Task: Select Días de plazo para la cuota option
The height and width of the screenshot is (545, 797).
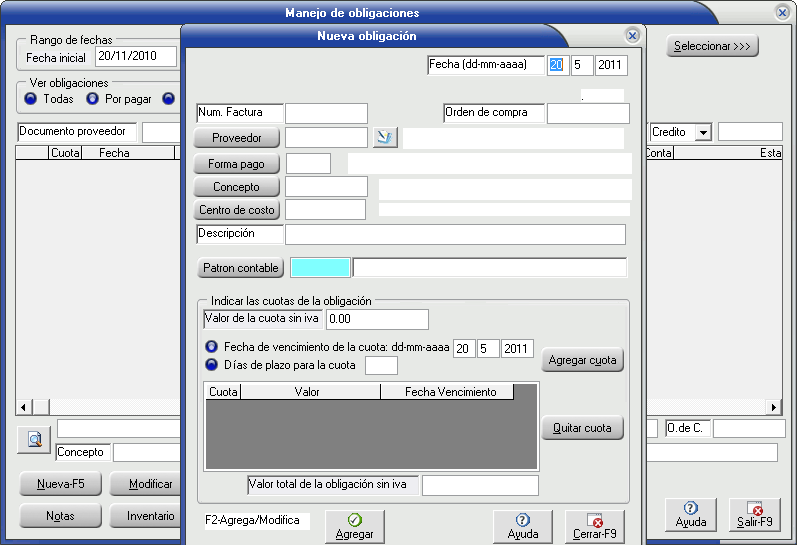Action: (211, 365)
